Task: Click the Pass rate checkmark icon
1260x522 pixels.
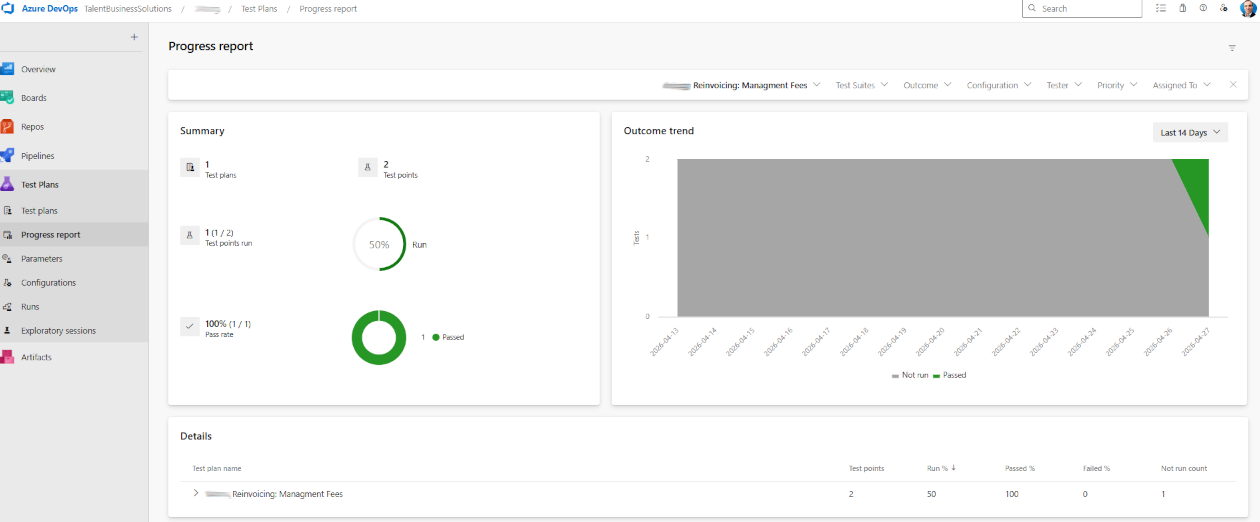Action: pyautogui.click(x=189, y=326)
